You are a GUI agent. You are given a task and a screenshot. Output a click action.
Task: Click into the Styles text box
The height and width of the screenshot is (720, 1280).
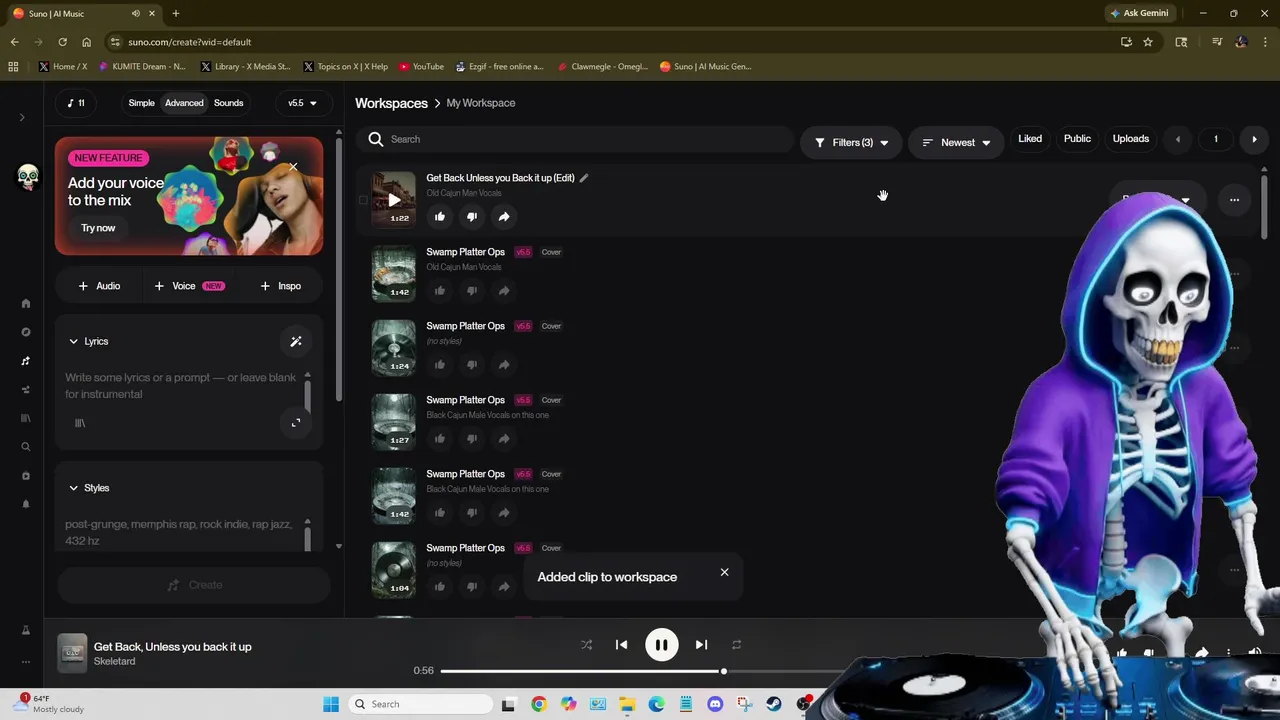click(x=181, y=532)
